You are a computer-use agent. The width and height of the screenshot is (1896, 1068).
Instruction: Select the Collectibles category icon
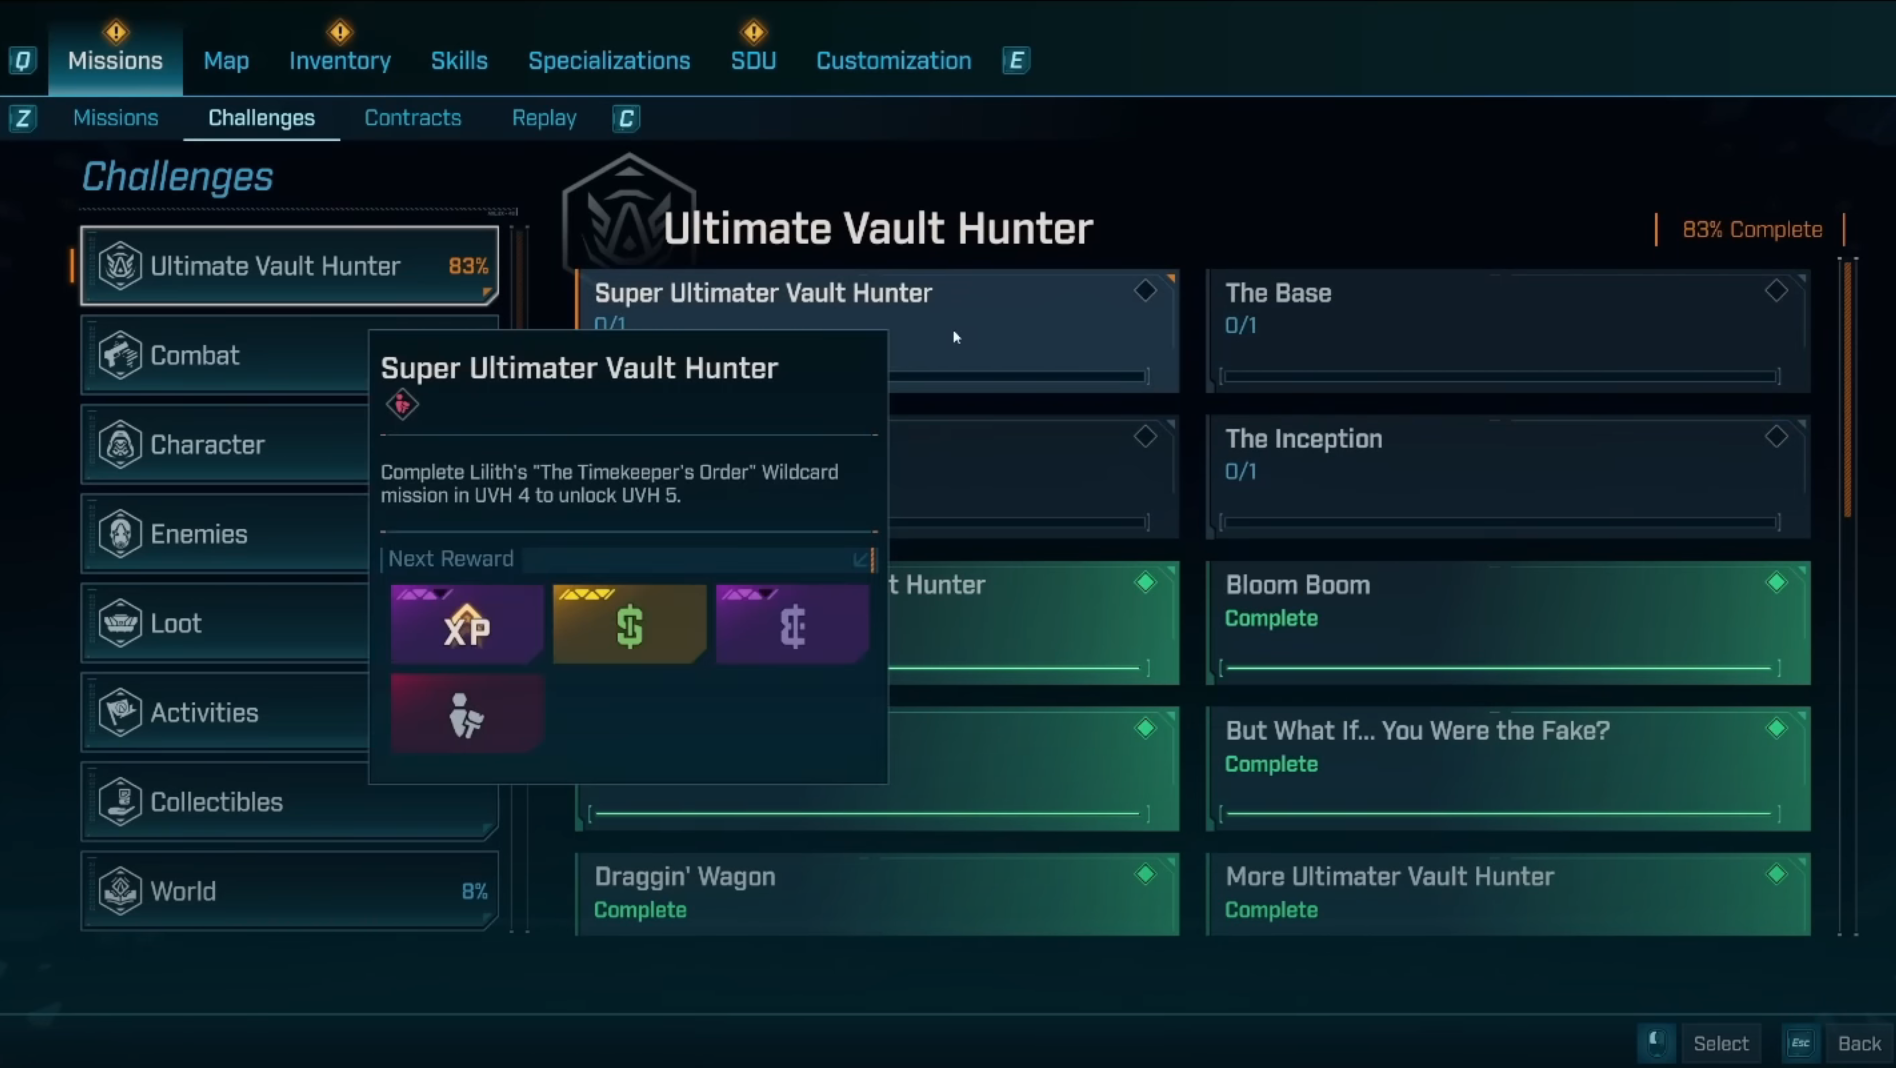pos(120,802)
